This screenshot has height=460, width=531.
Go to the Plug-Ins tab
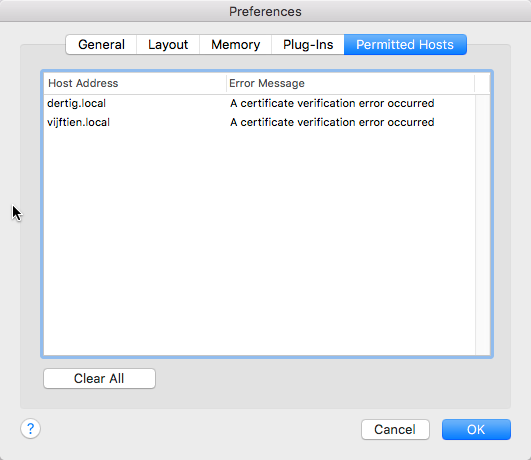click(308, 45)
